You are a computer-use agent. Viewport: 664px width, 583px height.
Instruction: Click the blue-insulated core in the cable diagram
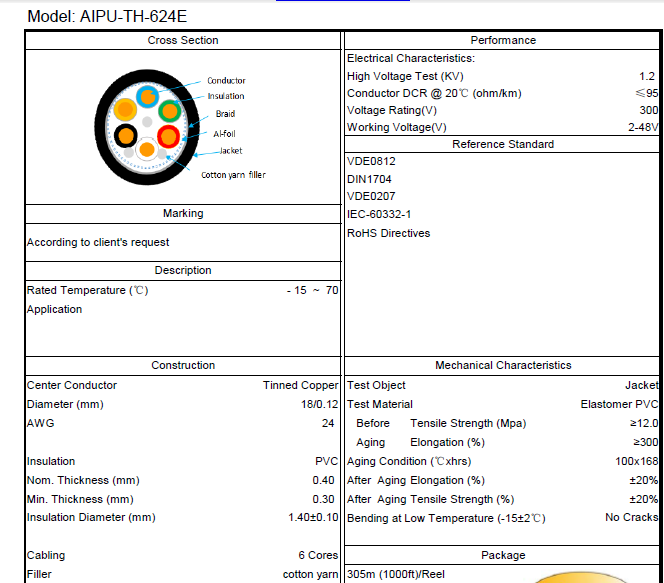(148, 96)
